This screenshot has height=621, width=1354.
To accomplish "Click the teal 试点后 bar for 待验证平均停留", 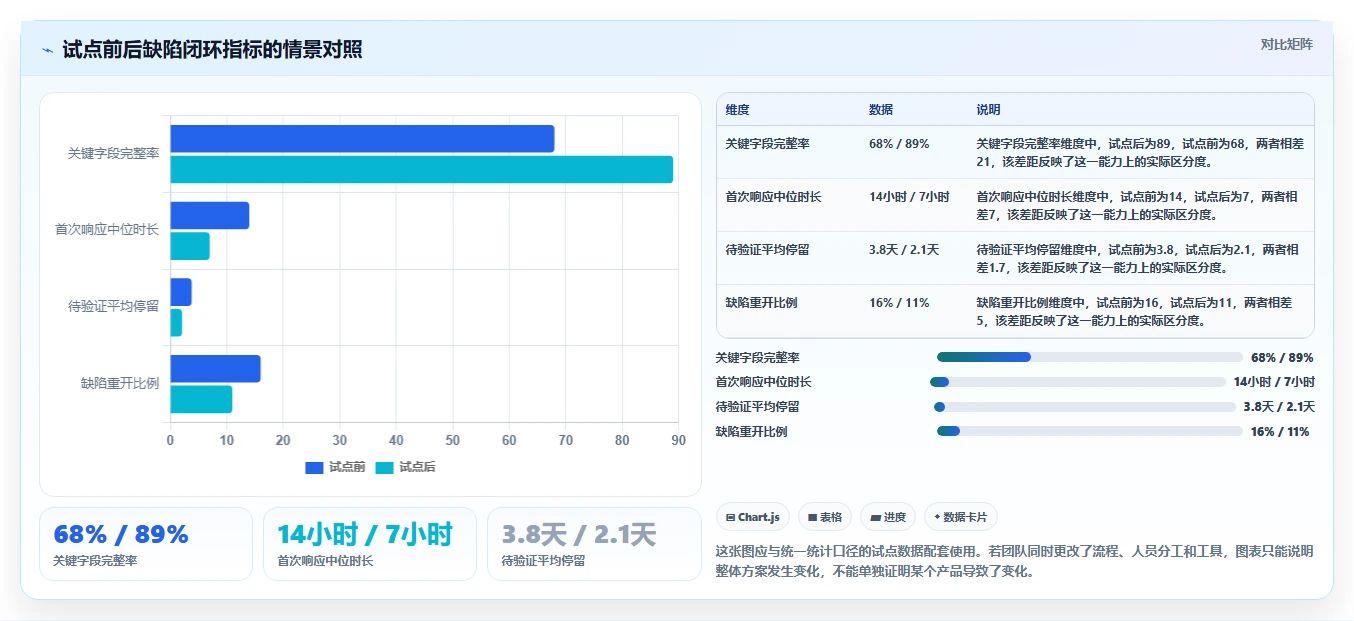I will (x=176, y=322).
